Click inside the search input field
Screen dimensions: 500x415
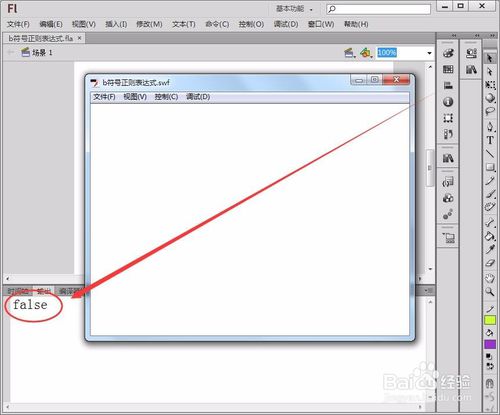pos(378,9)
